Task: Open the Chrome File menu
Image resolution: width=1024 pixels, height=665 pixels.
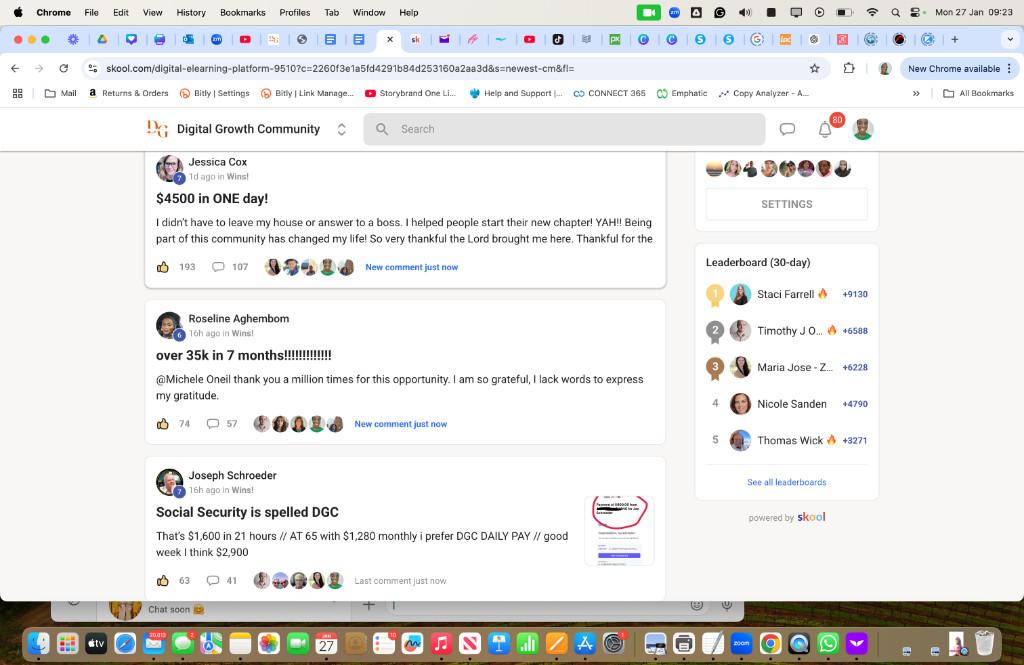Action: [x=91, y=12]
